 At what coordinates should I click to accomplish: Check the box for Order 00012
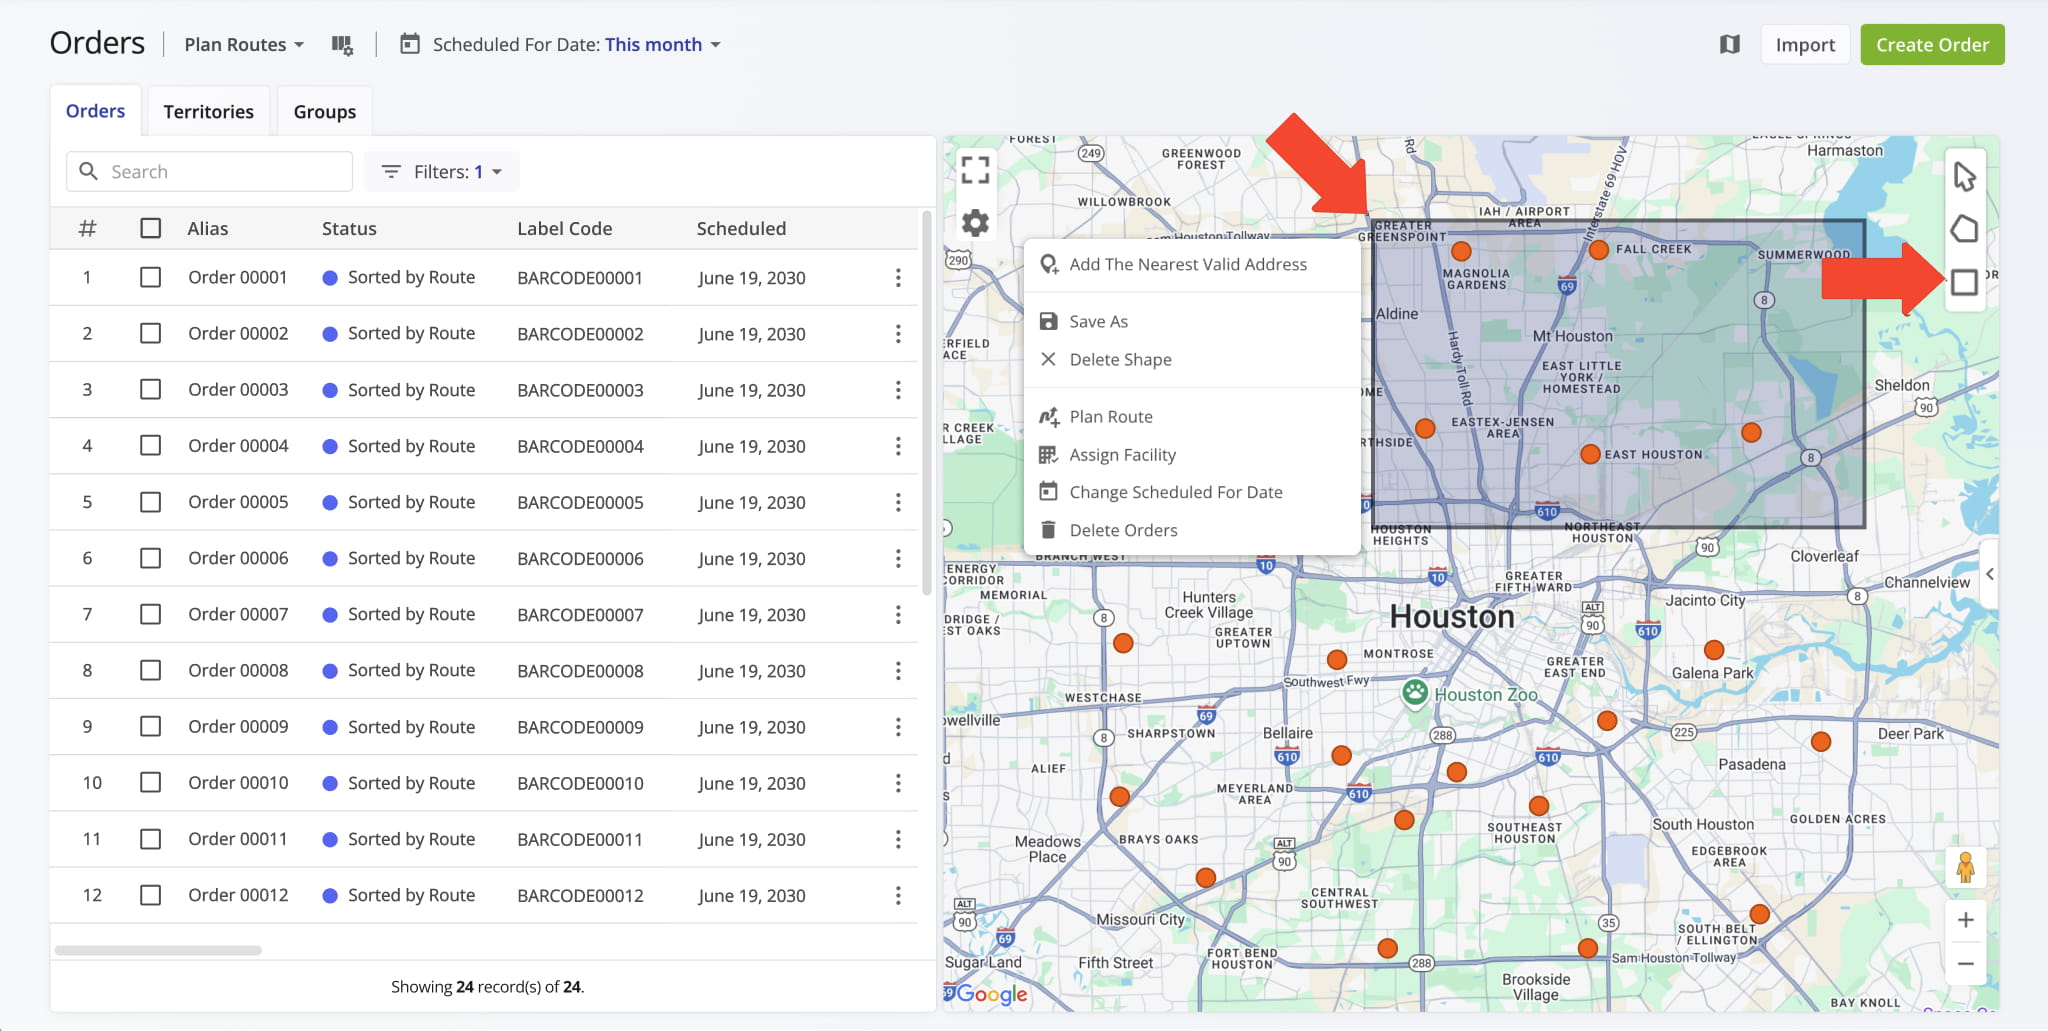point(151,895)
